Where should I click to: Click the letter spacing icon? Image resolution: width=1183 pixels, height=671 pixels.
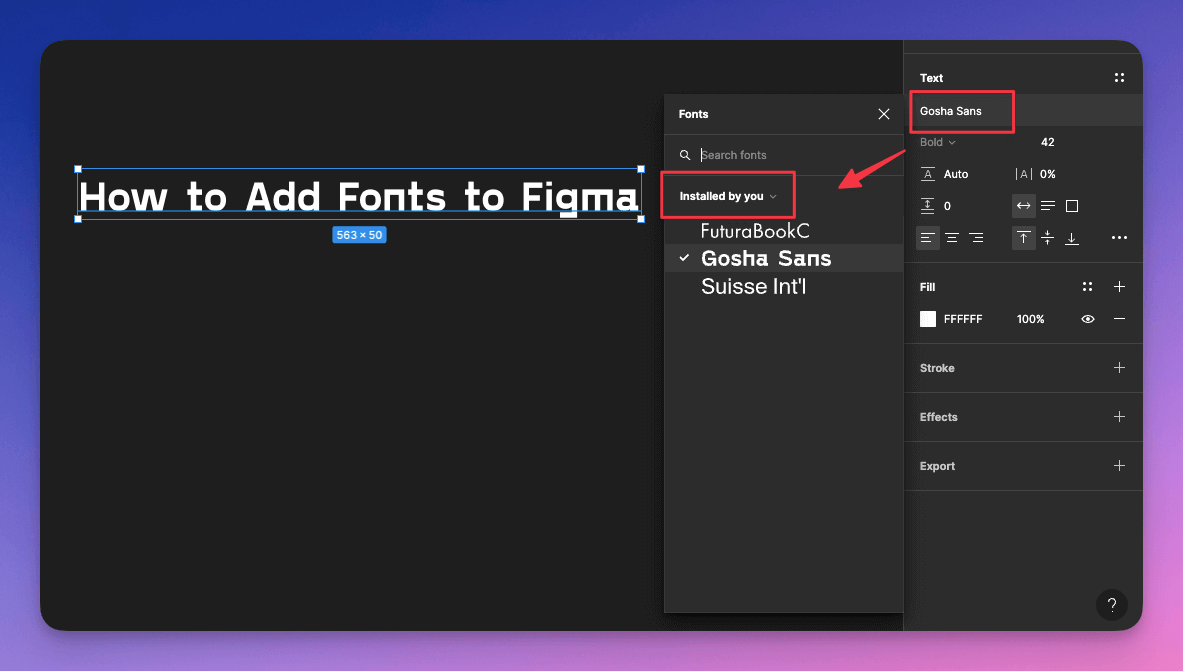[x=1023, y=174]
